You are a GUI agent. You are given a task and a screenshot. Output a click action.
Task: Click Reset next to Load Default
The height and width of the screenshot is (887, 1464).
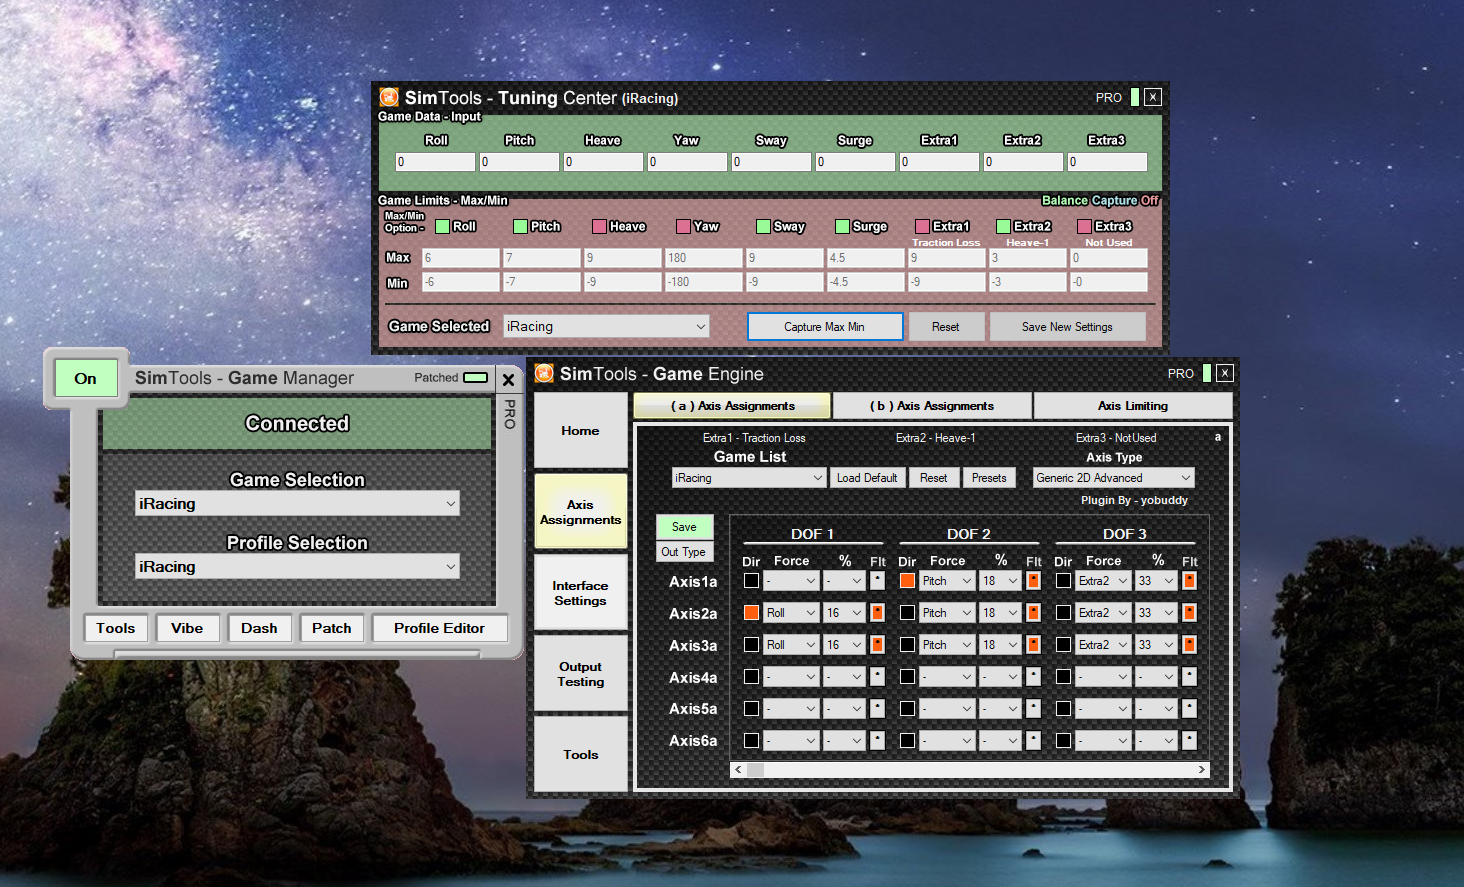coord(933,478)
